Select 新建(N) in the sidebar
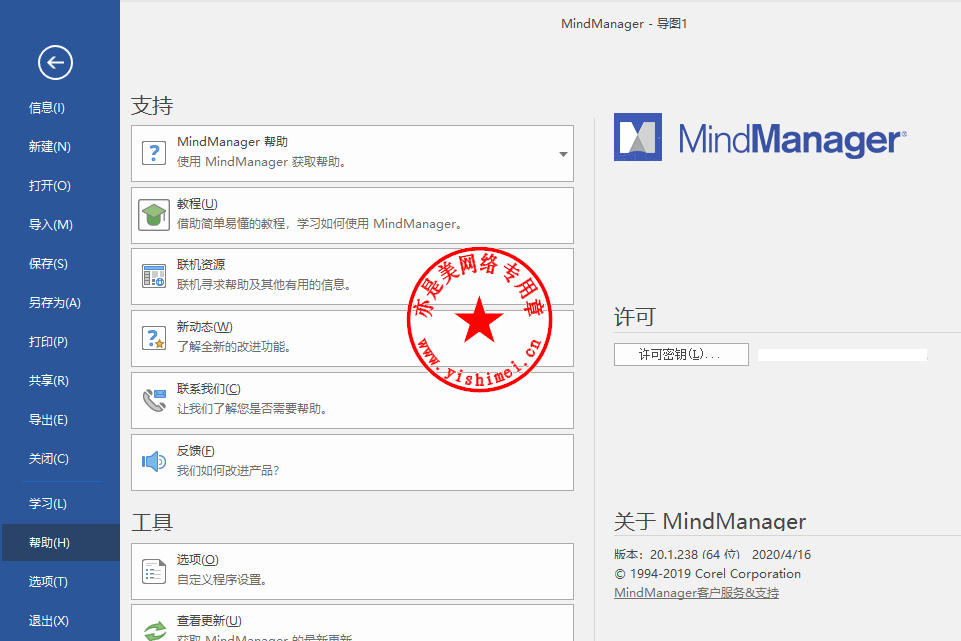 (49, 147)
